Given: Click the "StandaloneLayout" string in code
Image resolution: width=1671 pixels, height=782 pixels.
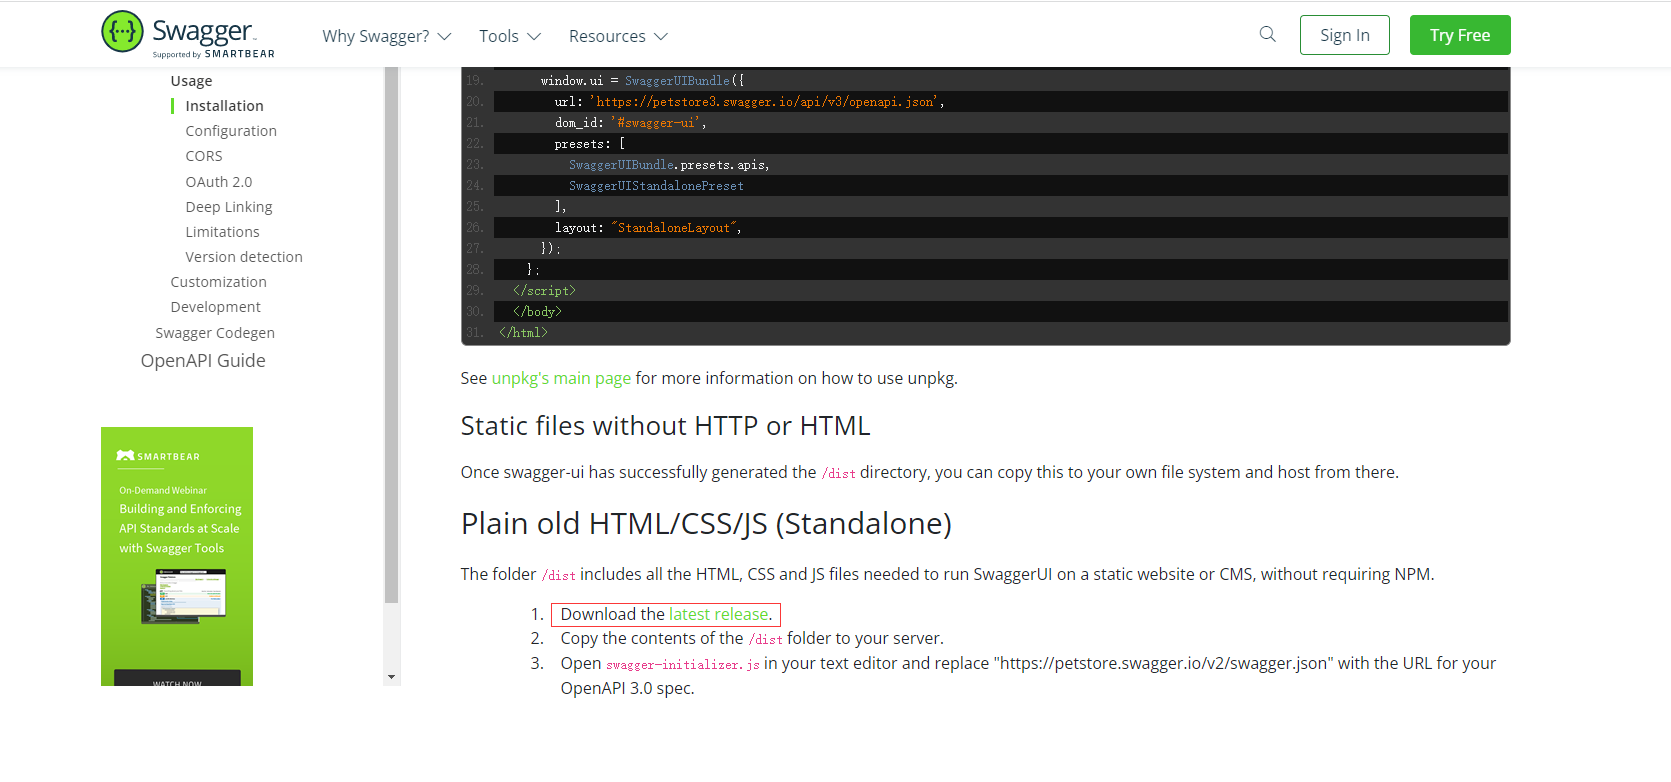Looking at the screenshot, I should point(674,228).
